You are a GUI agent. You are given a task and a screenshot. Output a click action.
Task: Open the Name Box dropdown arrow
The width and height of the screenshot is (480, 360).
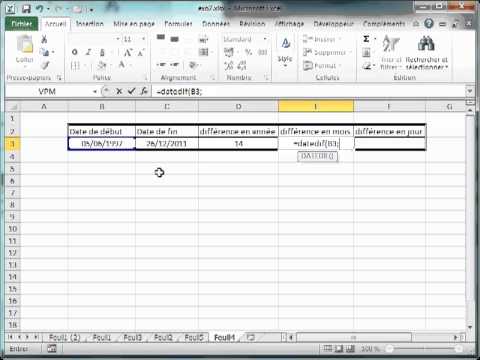pos(95,91)
